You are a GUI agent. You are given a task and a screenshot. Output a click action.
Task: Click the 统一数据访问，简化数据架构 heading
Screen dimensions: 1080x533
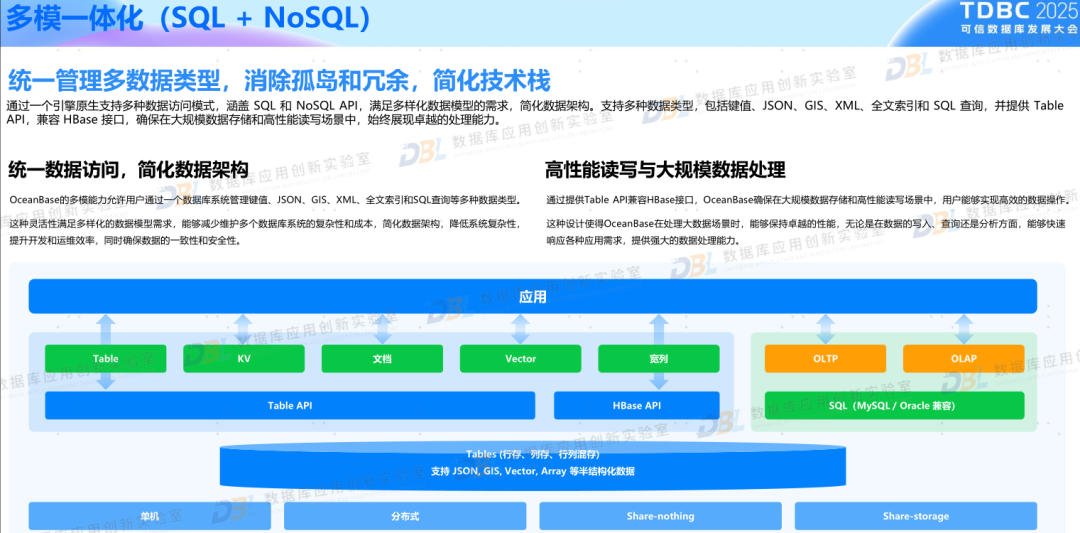click(128, 170)
